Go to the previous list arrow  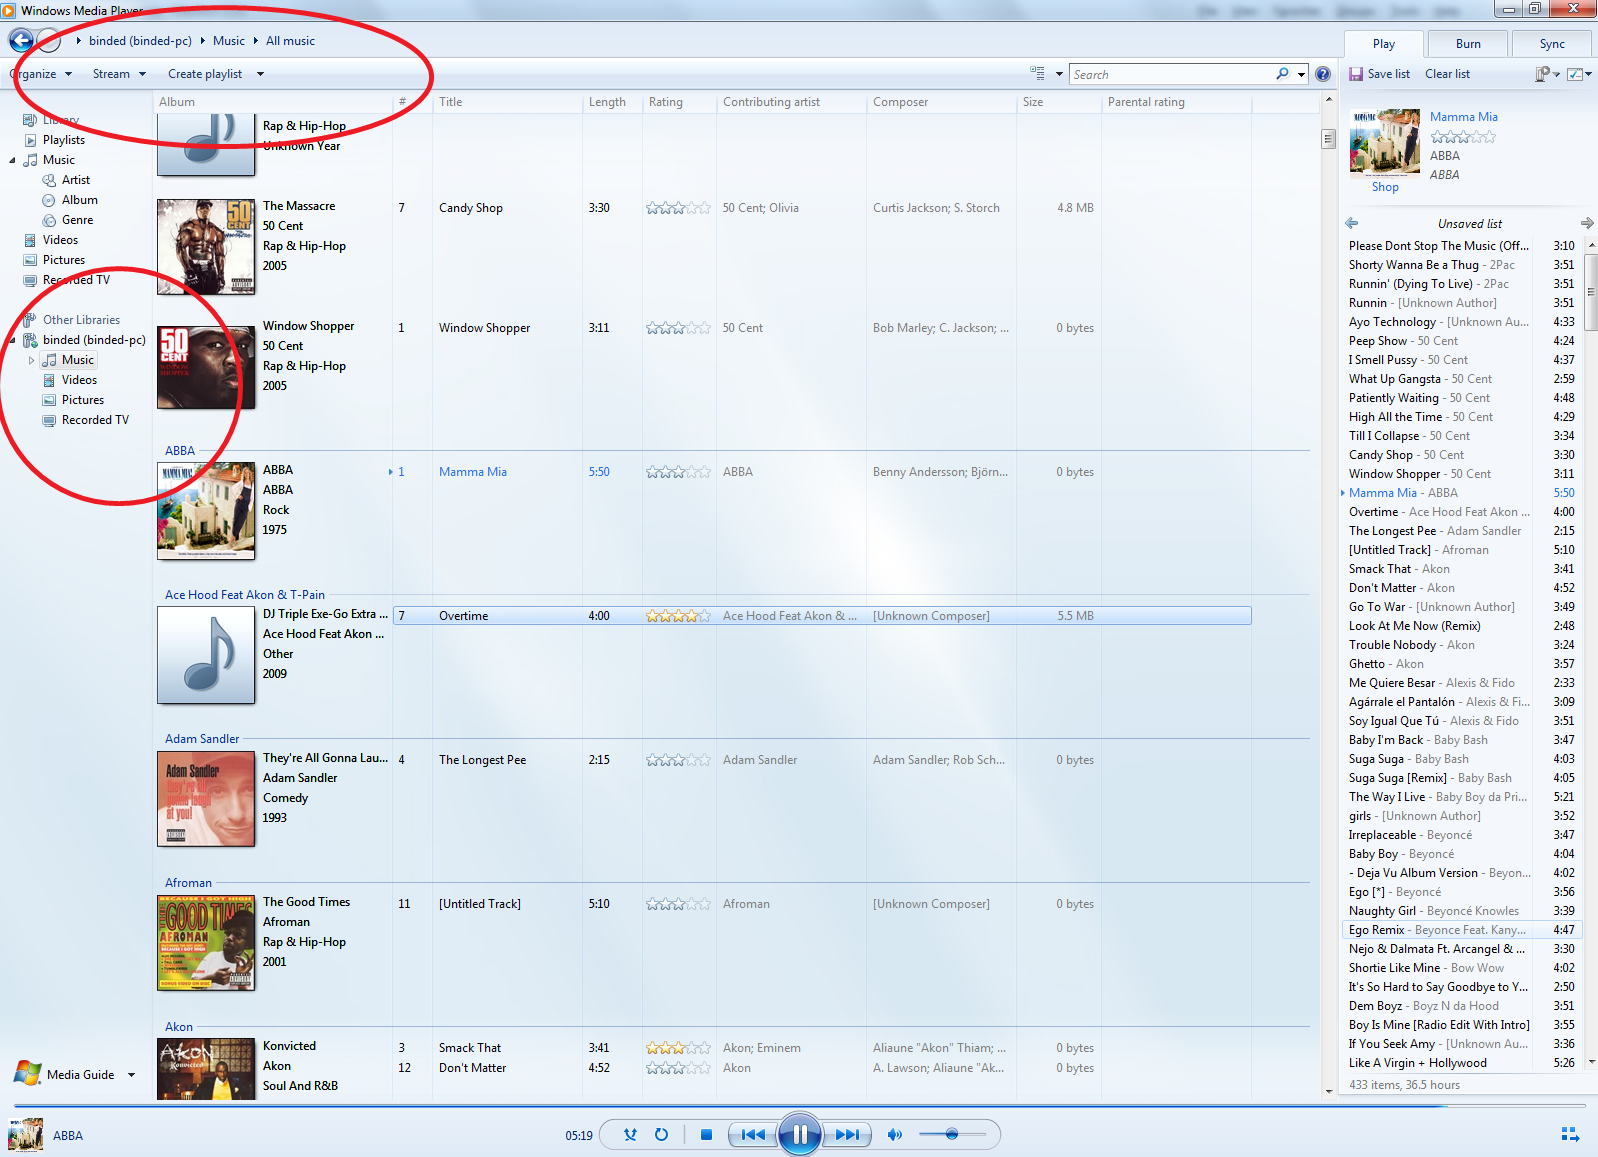1352,223
